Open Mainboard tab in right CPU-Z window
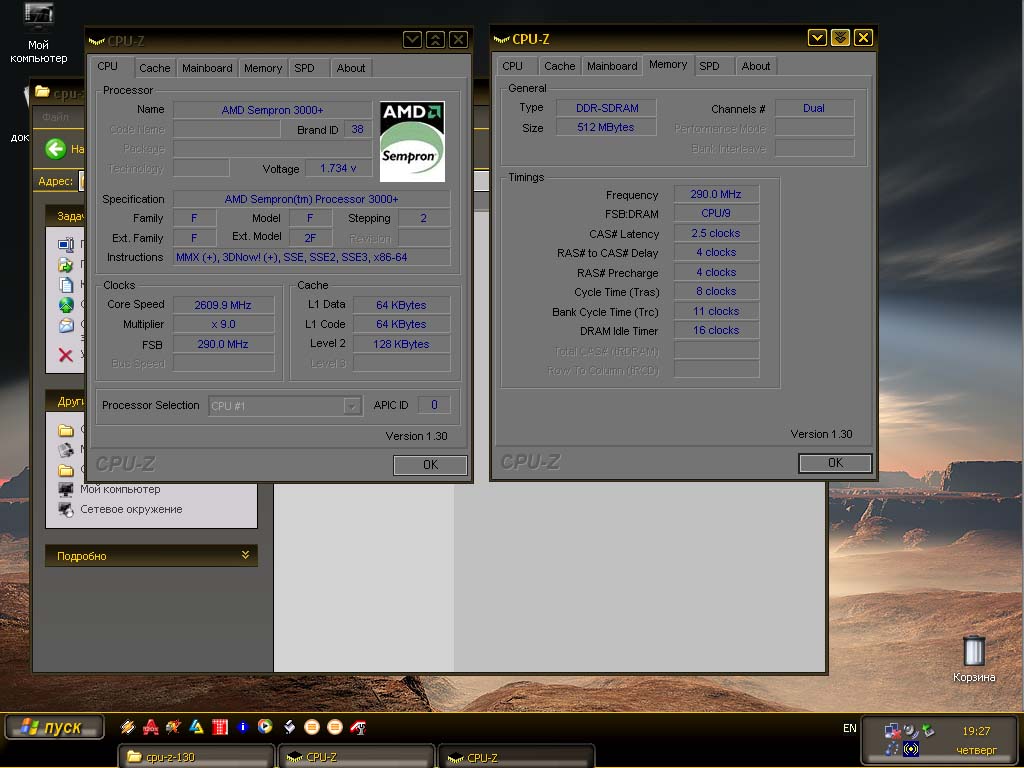 tap(612, 66)
